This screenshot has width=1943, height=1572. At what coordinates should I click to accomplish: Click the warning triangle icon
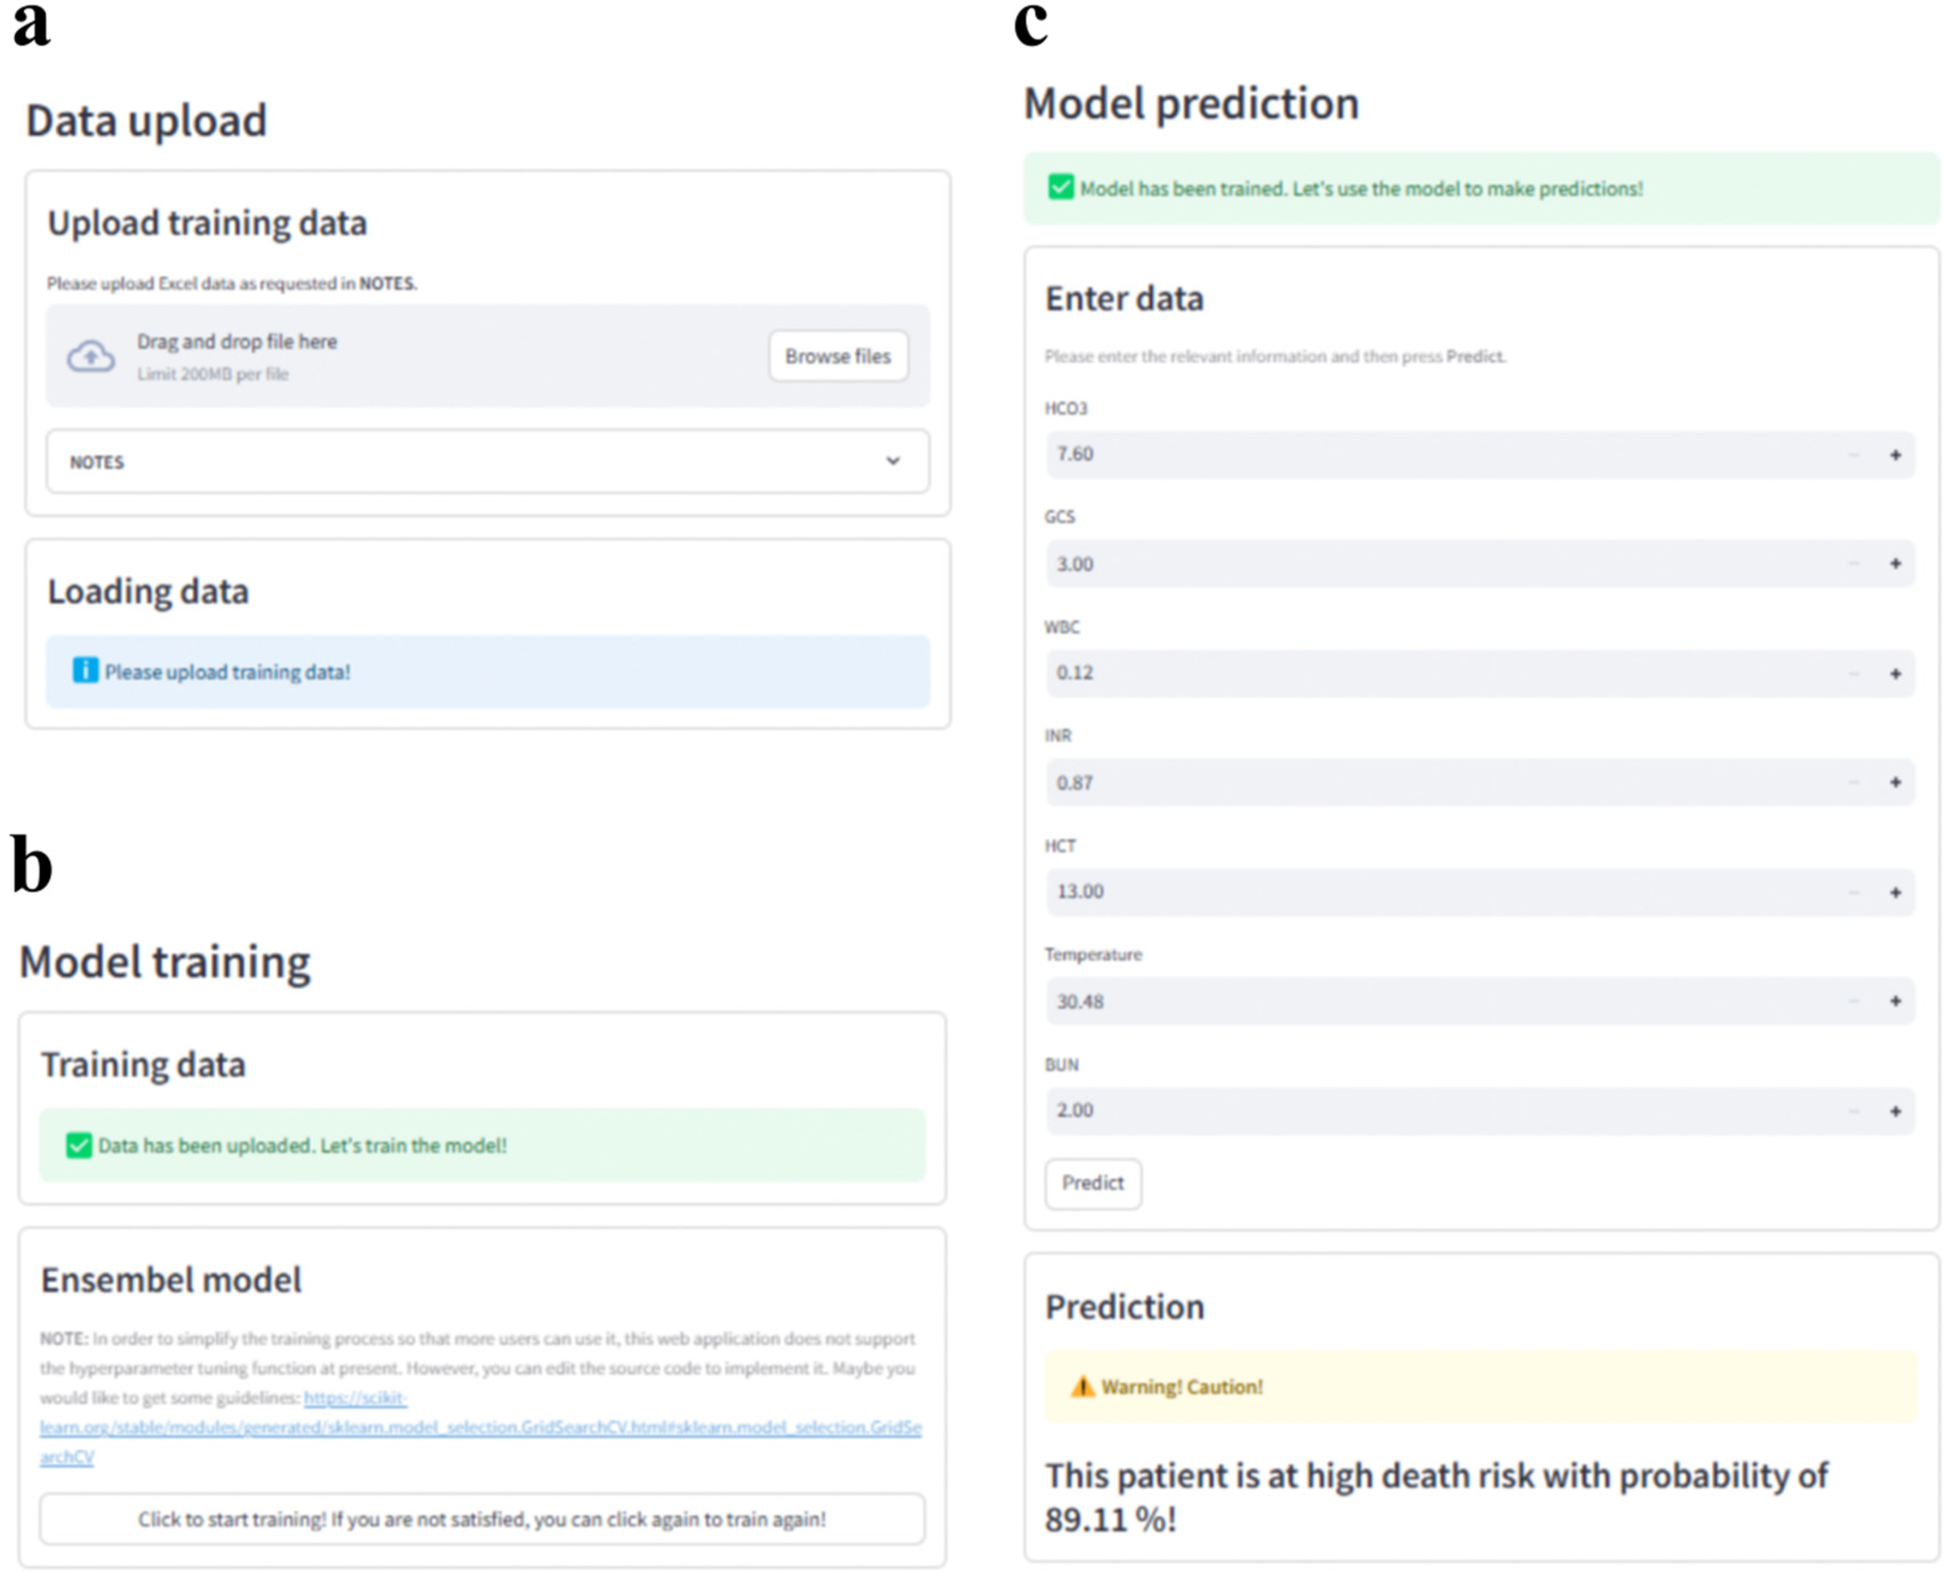click(1082, 1387)
